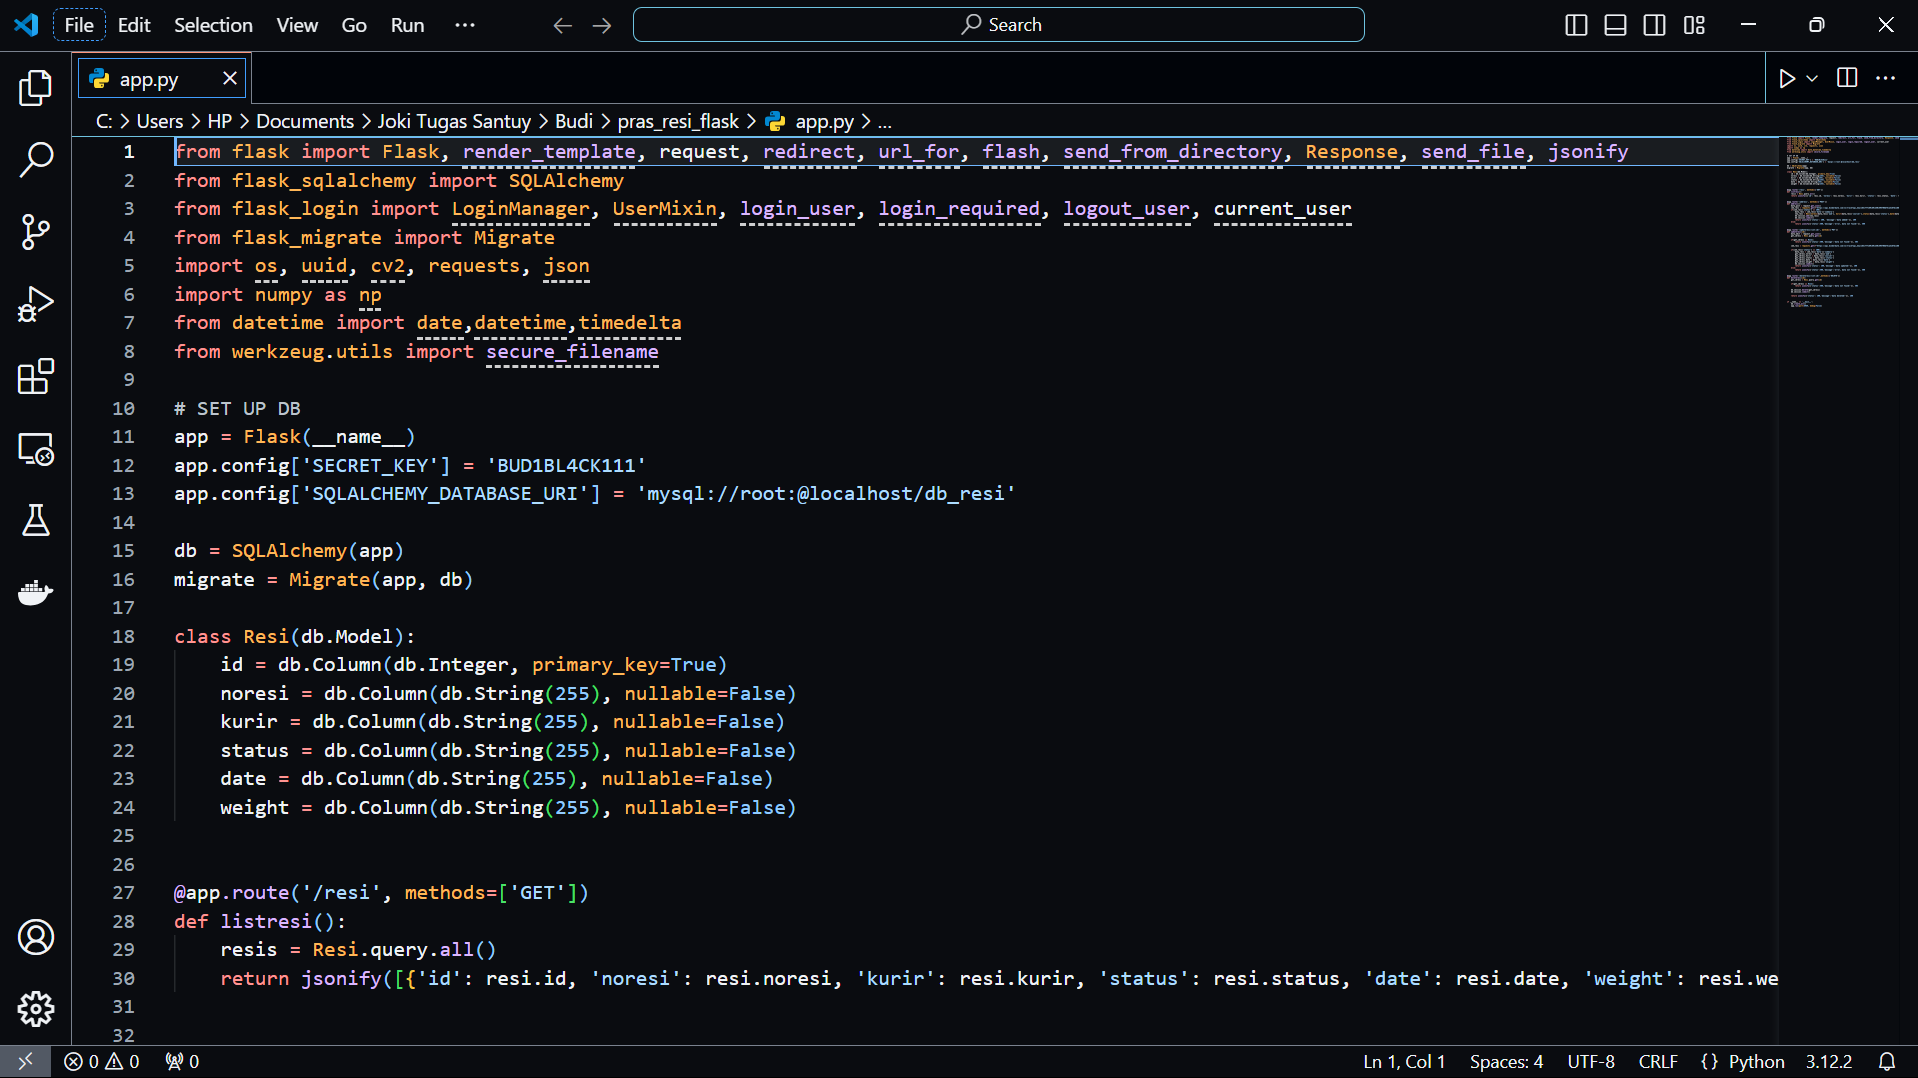The height and width of the screenshot is (1078, 1918).
Task: Open the Source Control view
Action: click(x=36, y=232)
